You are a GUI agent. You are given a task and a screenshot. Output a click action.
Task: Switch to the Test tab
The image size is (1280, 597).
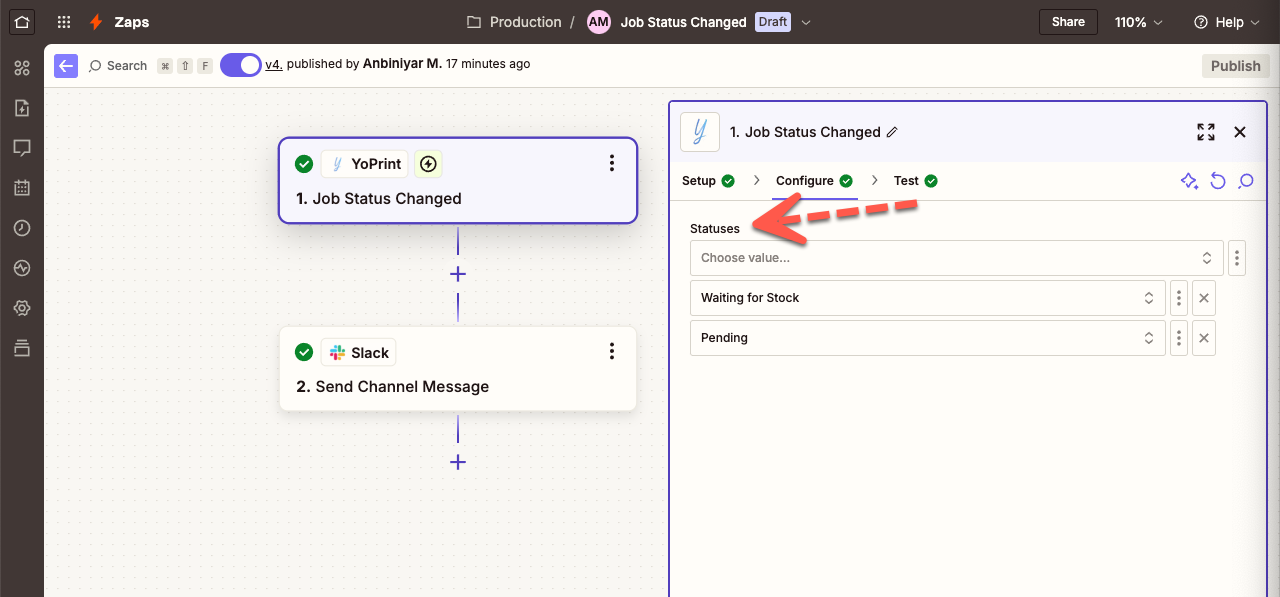pyautogui.click(x=915, y=181)
